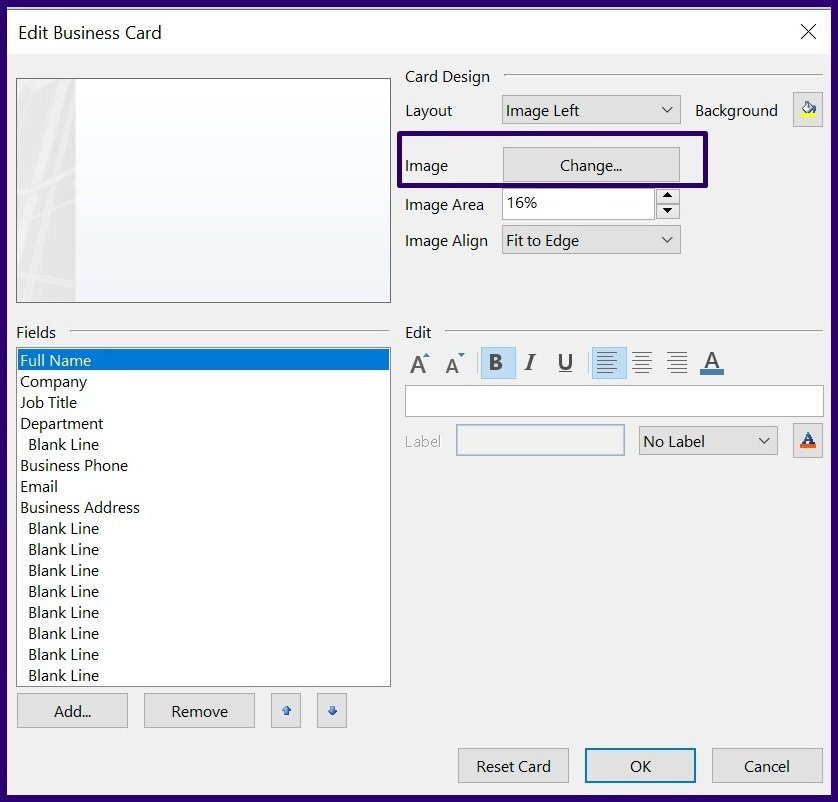The height and width of the screenshot is (802, 838).
Task: Toggle Bold formatting
Action: click(x=498, y=363)
